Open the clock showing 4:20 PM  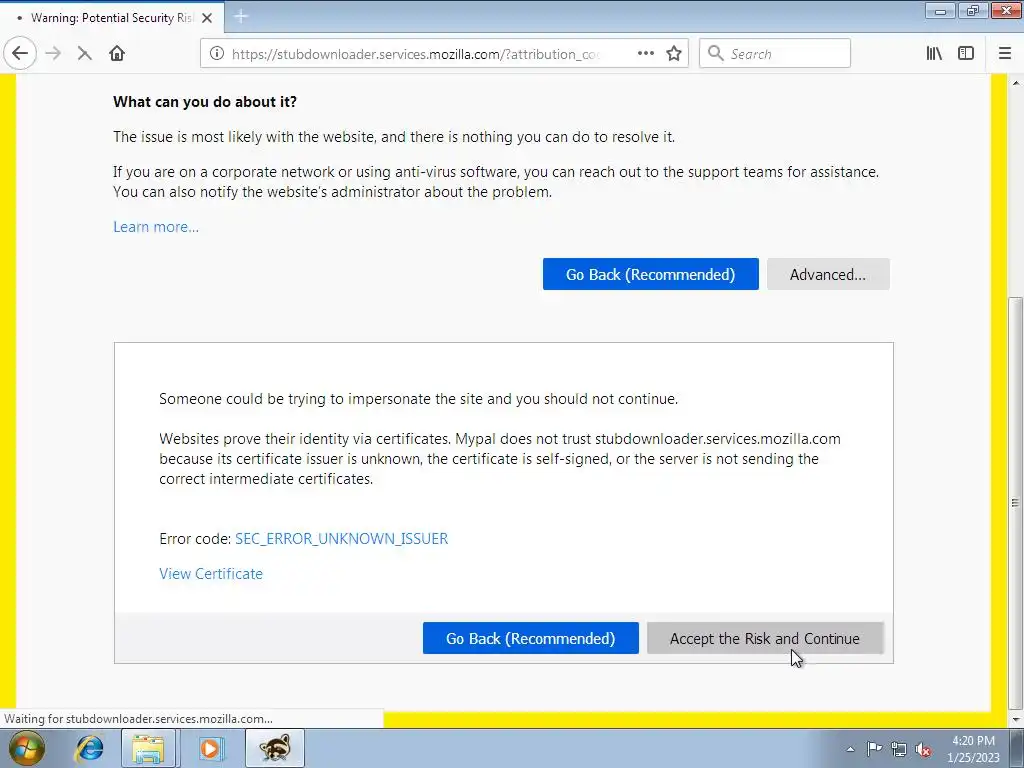pyautogui.click(x=973, y=748)
